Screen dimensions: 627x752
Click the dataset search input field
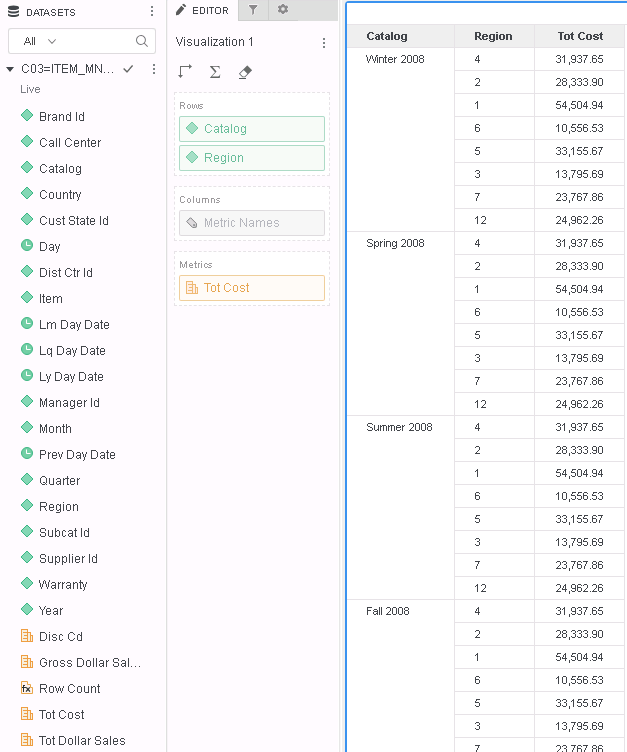click(x=82, y=41)
